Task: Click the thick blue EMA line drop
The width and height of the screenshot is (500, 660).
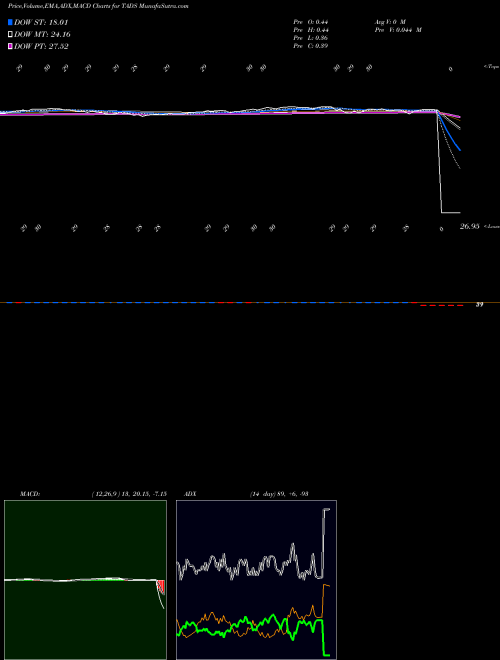Action: point(451,134)
